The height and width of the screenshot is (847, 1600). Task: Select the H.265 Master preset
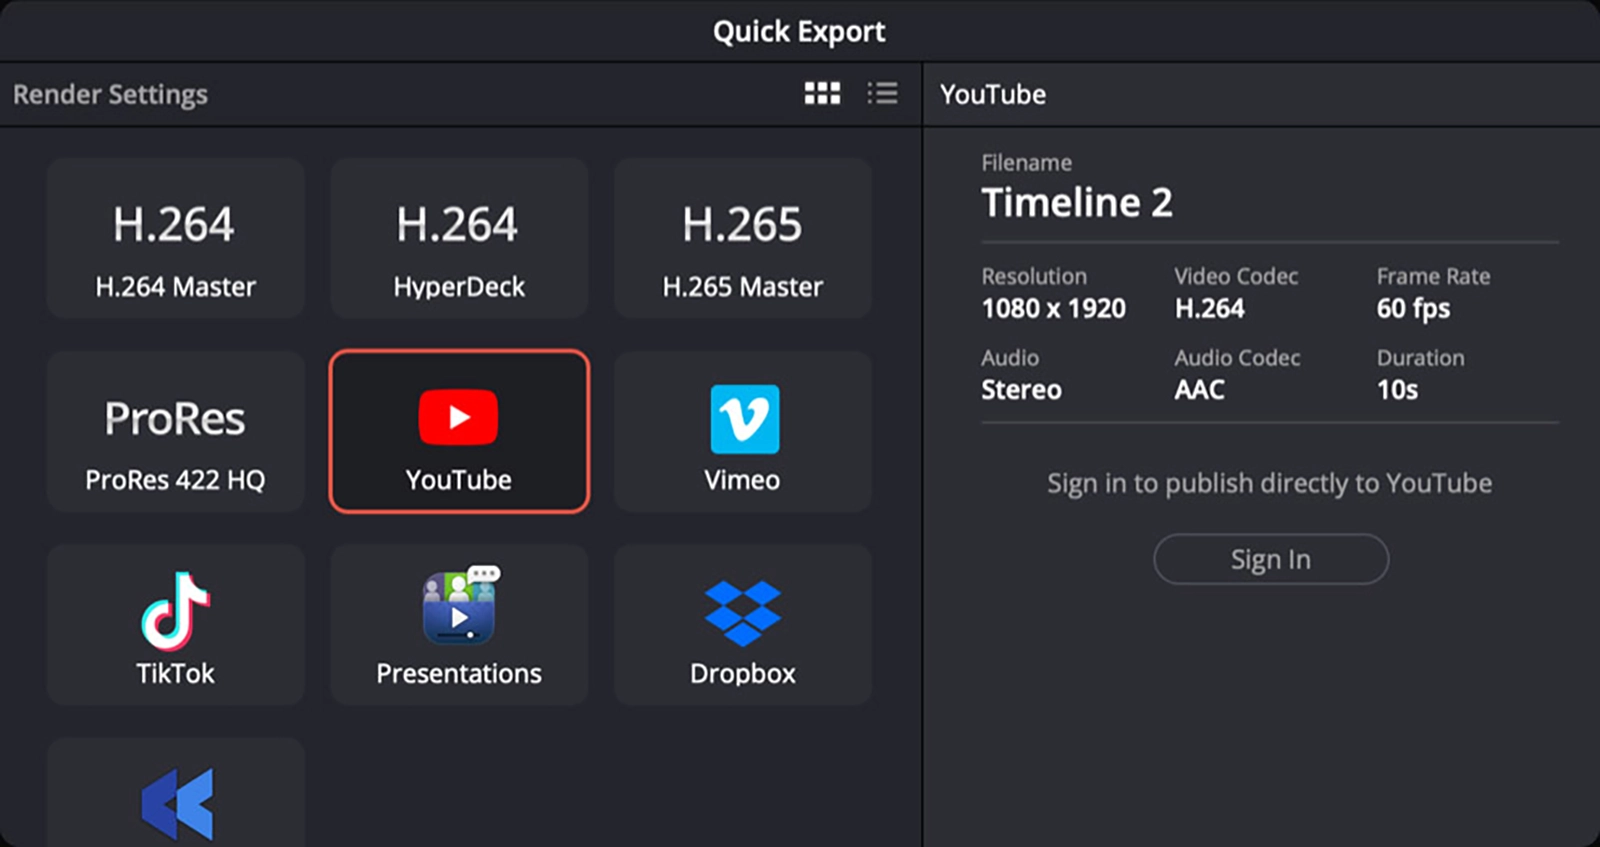click(743, 239)
